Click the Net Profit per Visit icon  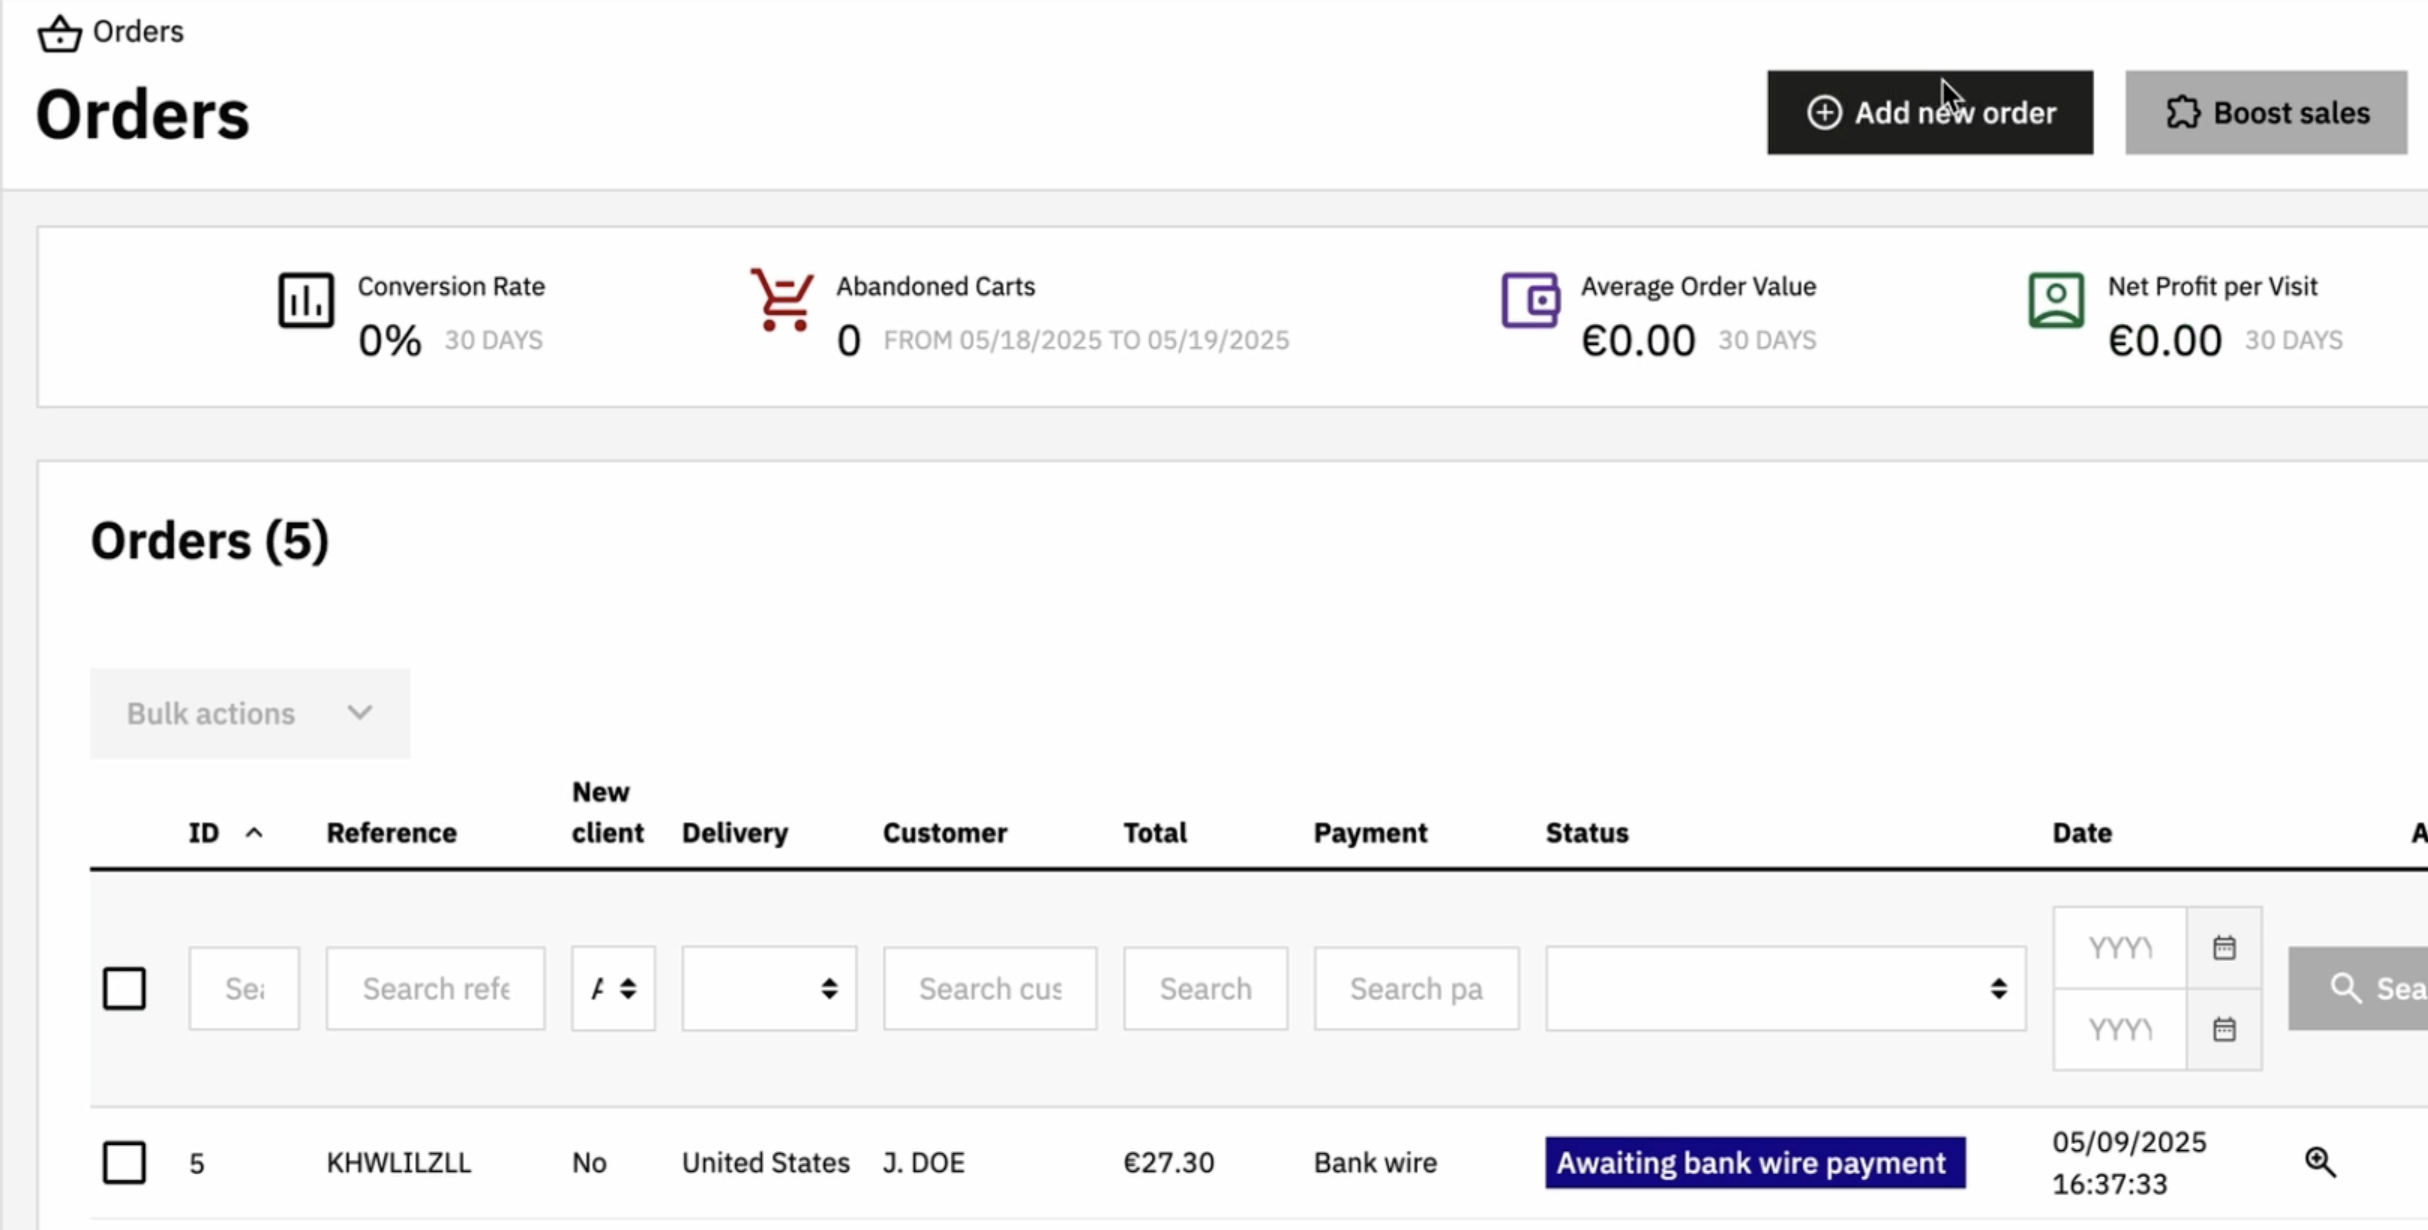tap(2056, 300)
